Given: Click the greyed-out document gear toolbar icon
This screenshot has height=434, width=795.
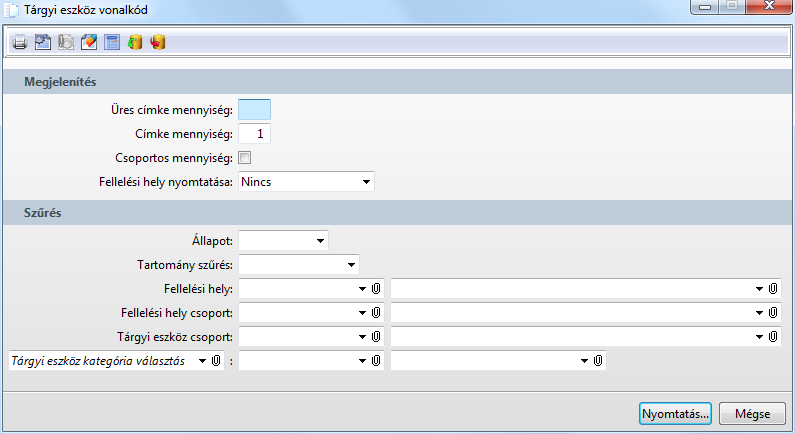Looking at the screenshot, I should (x=66, y=42).
